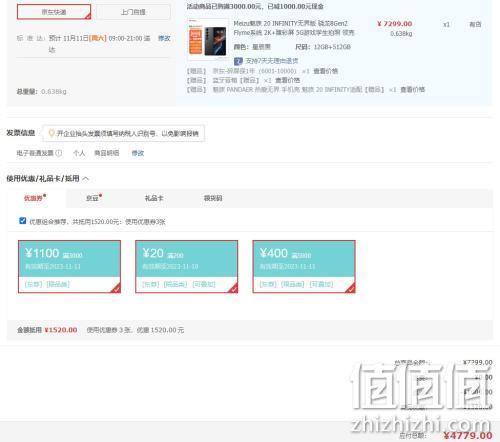500x442 pixels.
Task: Open the 礼品卡 tab
Action: click(x=154, y=198)
